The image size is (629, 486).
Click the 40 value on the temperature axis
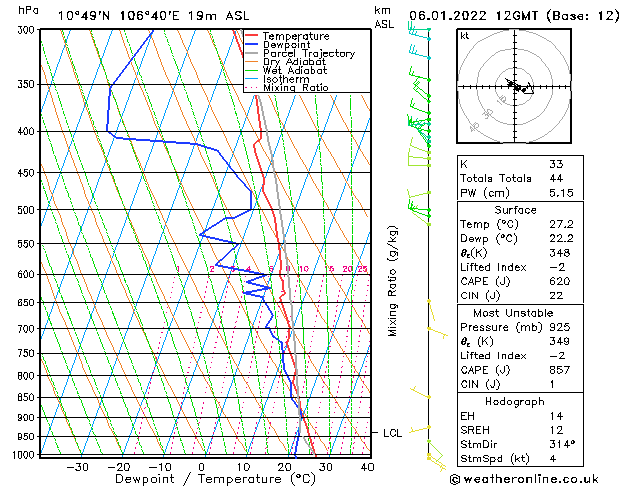pyautogui.click(x=367, y=467)
